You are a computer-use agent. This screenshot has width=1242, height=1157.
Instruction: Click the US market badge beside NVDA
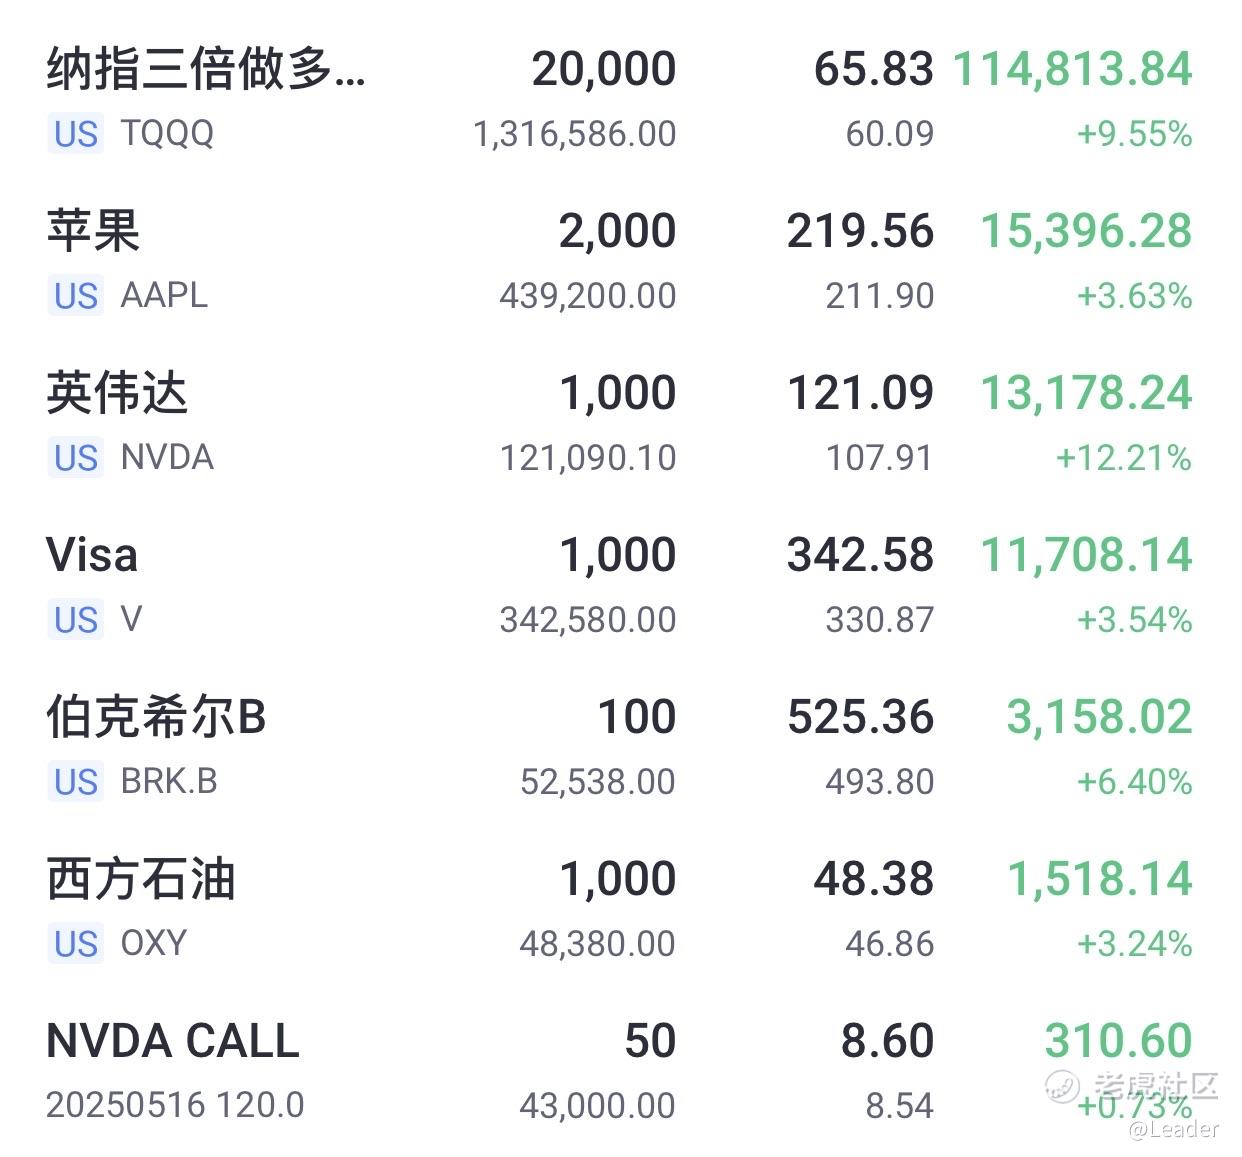(76, 458)
